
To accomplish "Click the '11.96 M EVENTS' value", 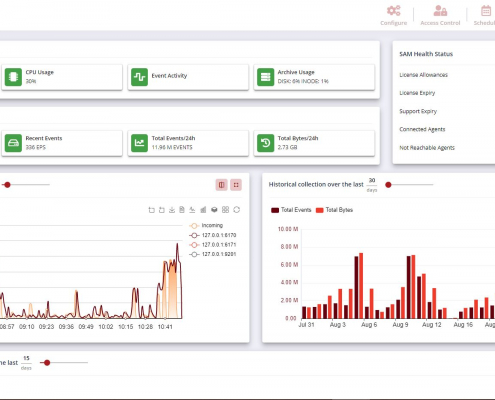I will tap(172, 147).
